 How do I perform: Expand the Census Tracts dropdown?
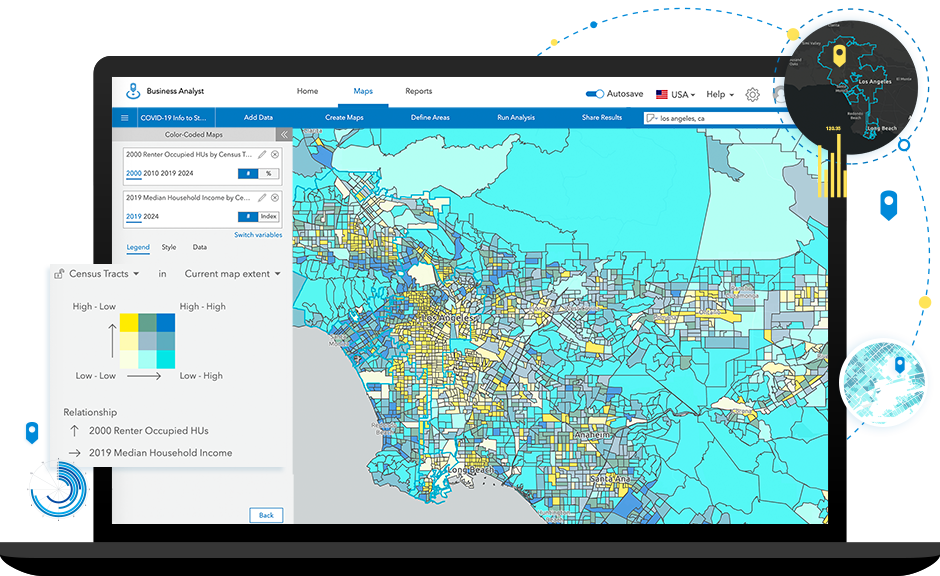pyautogui.click(x=104, y=274)
